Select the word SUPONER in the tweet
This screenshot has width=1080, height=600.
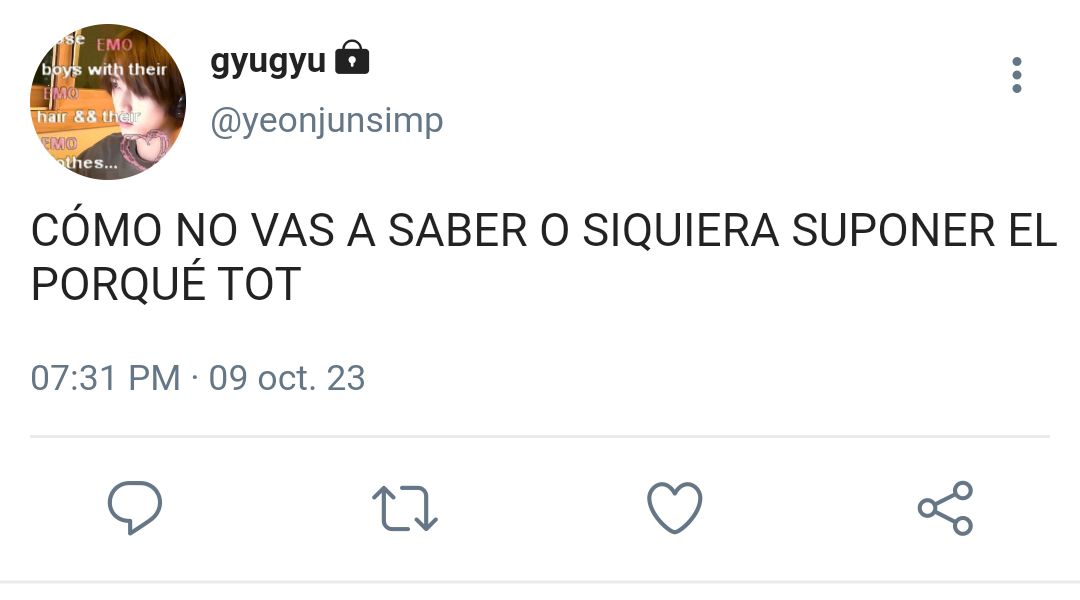coord(893,229)
